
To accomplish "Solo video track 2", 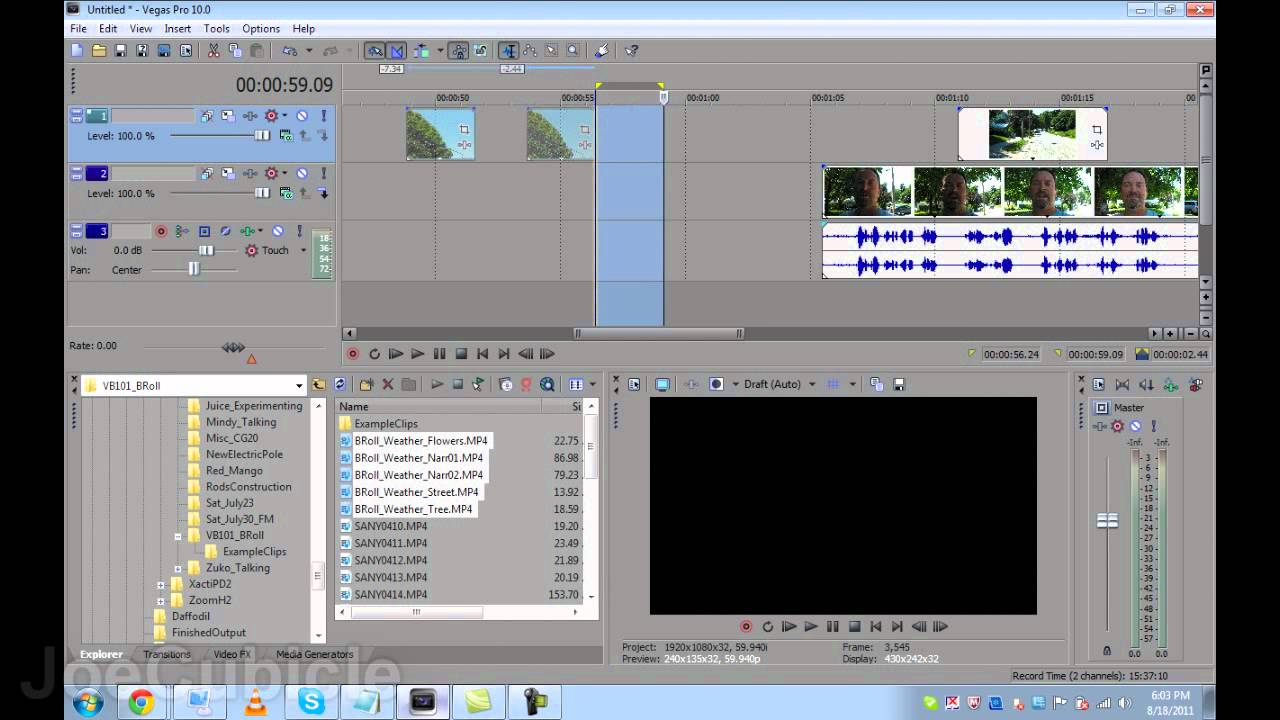I will [323, 174].
